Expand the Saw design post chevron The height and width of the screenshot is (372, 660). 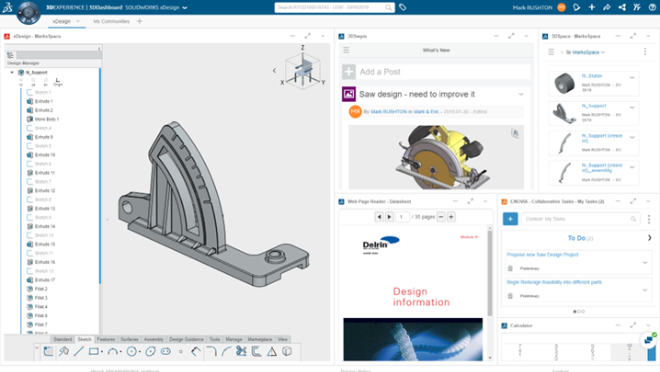tap(521, 94)
